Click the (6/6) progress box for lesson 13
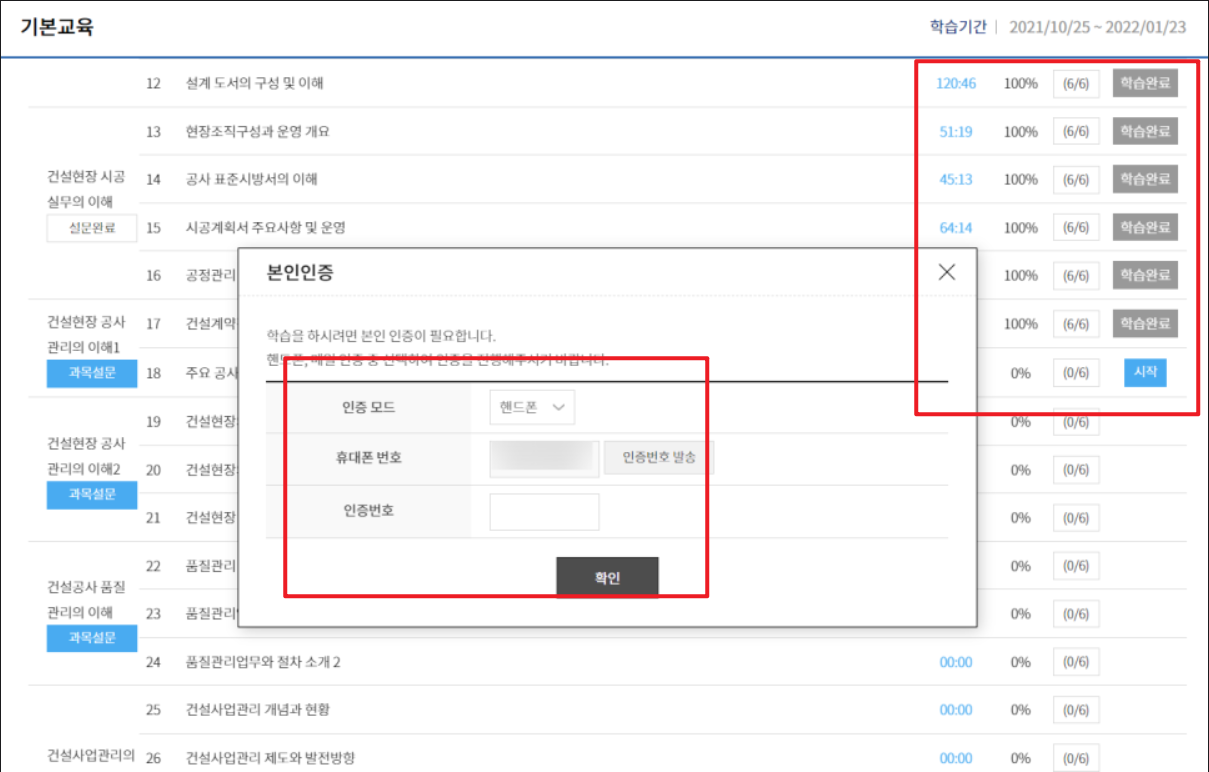 pos(1075,131)
